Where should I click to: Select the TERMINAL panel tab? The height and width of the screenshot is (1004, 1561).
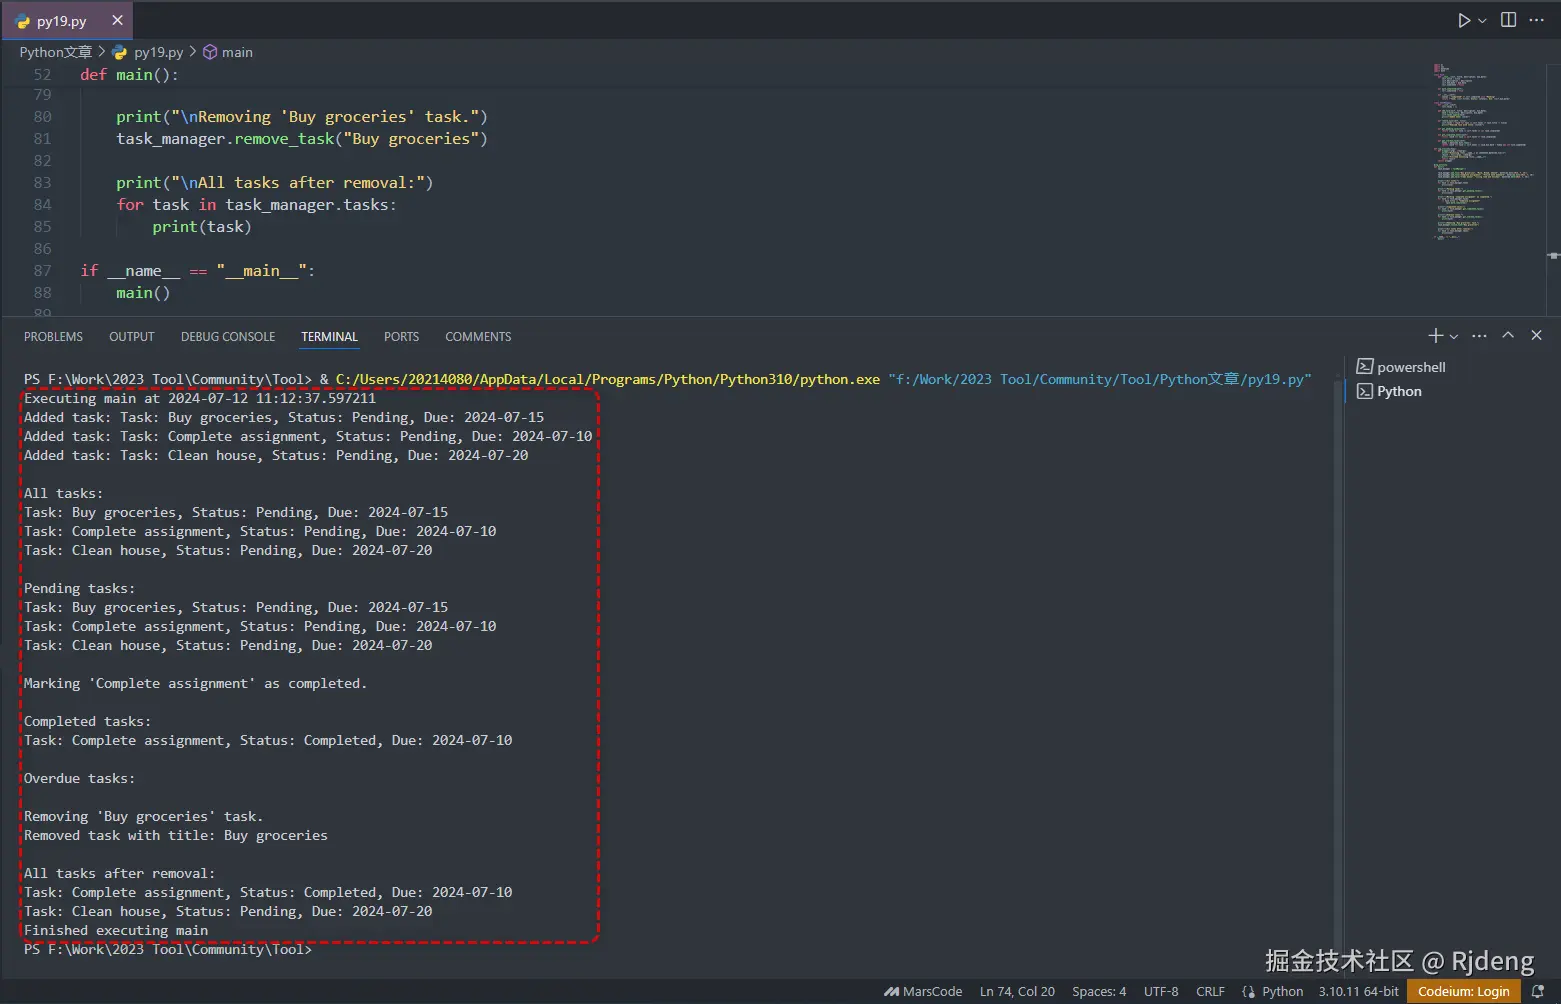tap(329, 337)
